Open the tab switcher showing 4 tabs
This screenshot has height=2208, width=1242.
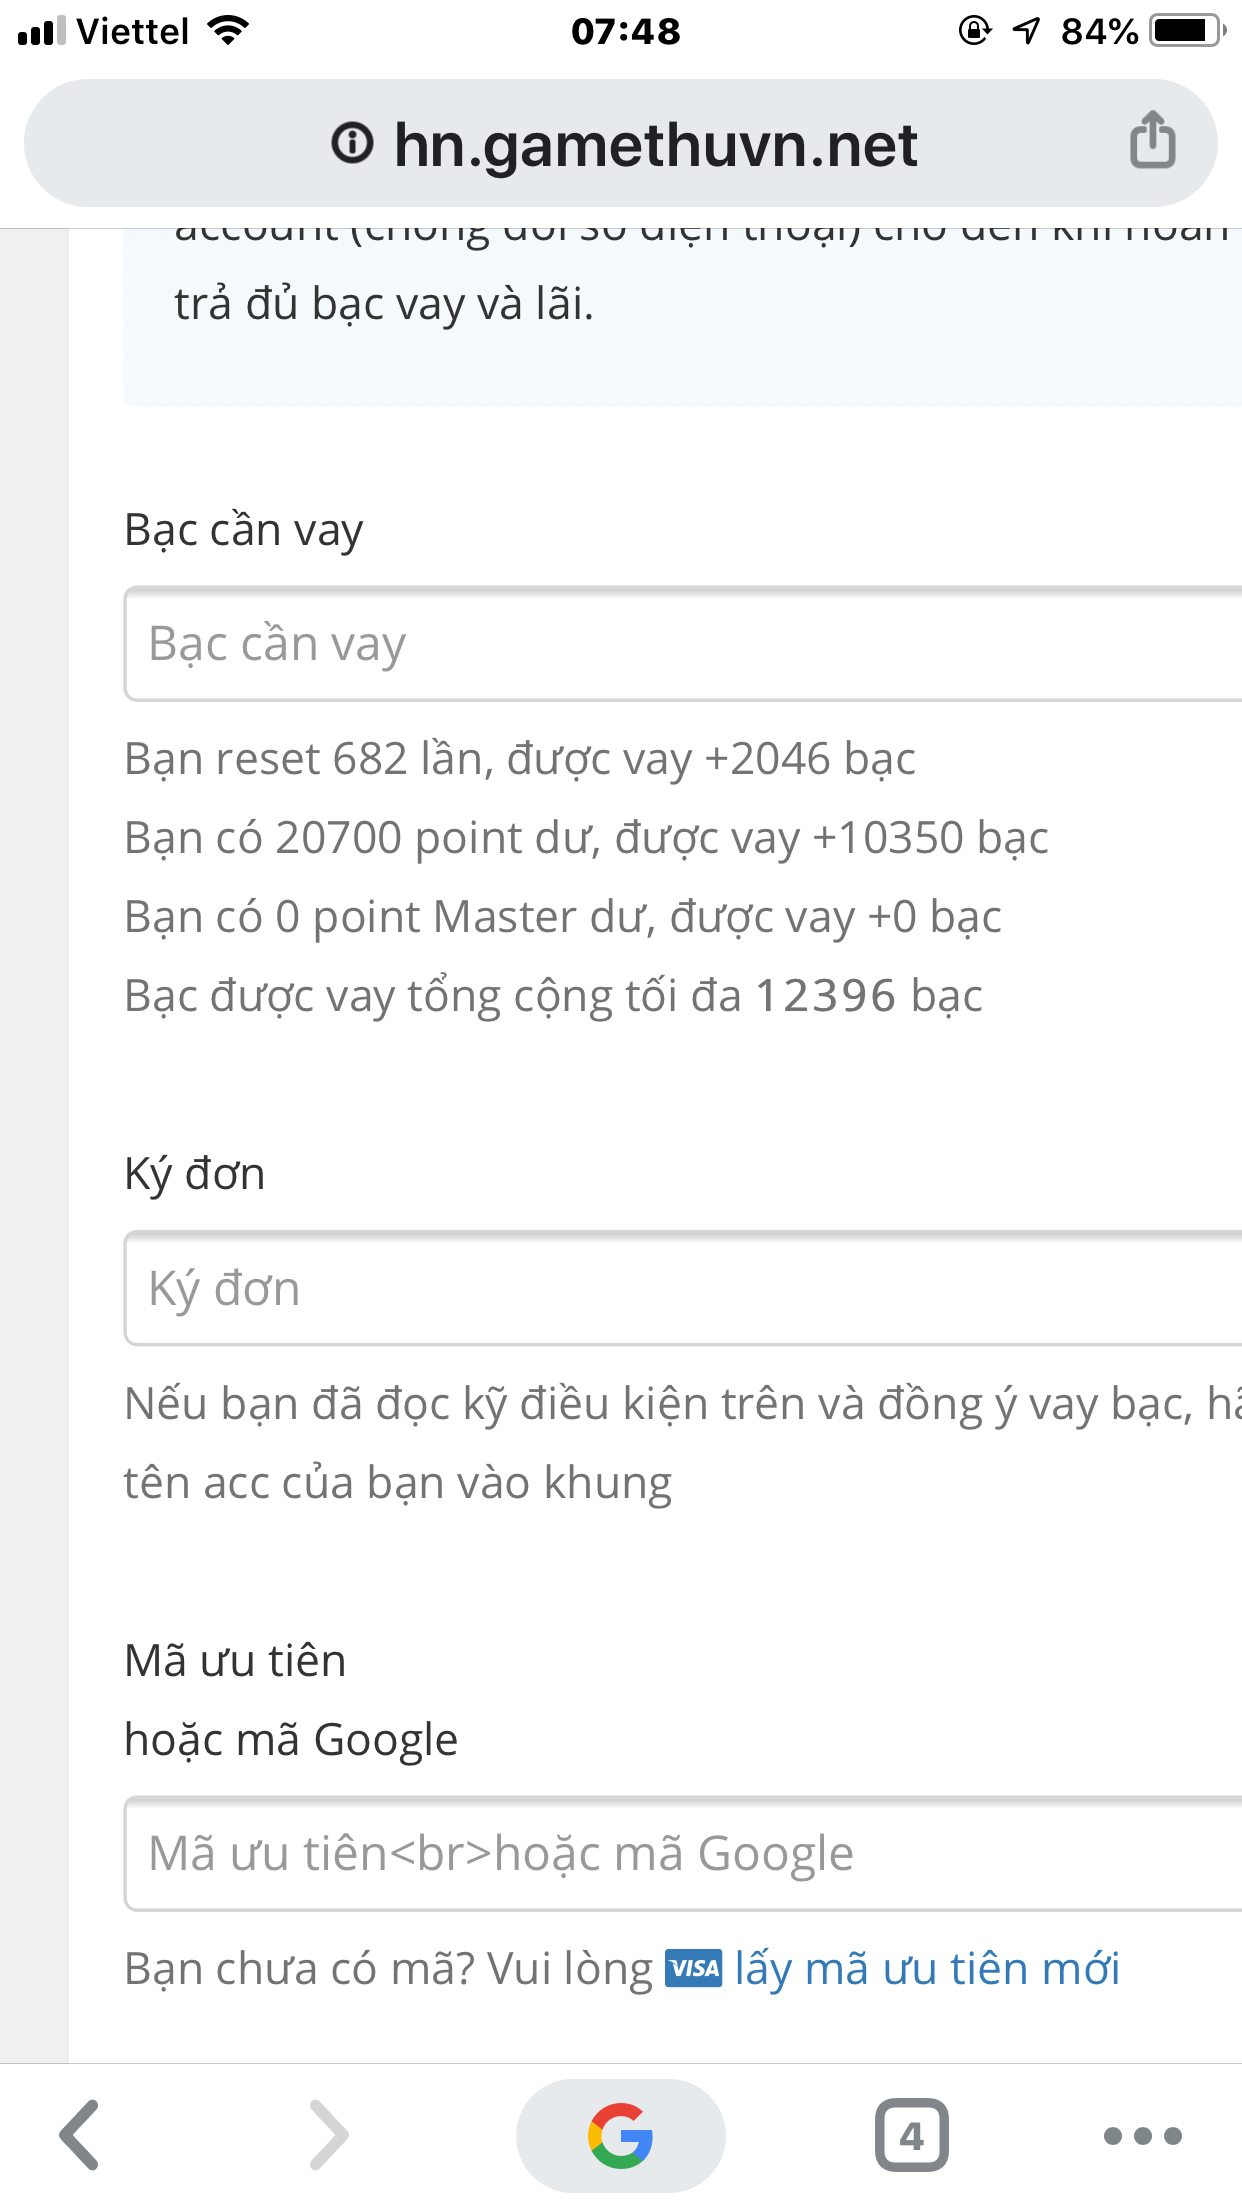[x=911, y=2135]
